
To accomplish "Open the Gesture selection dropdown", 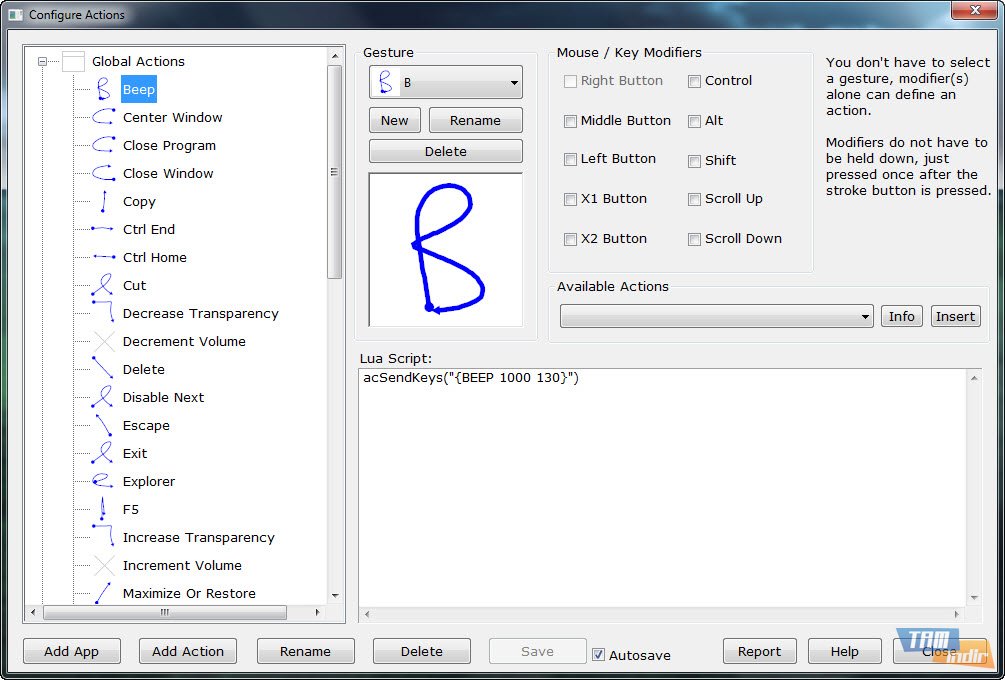I will 446,83.
